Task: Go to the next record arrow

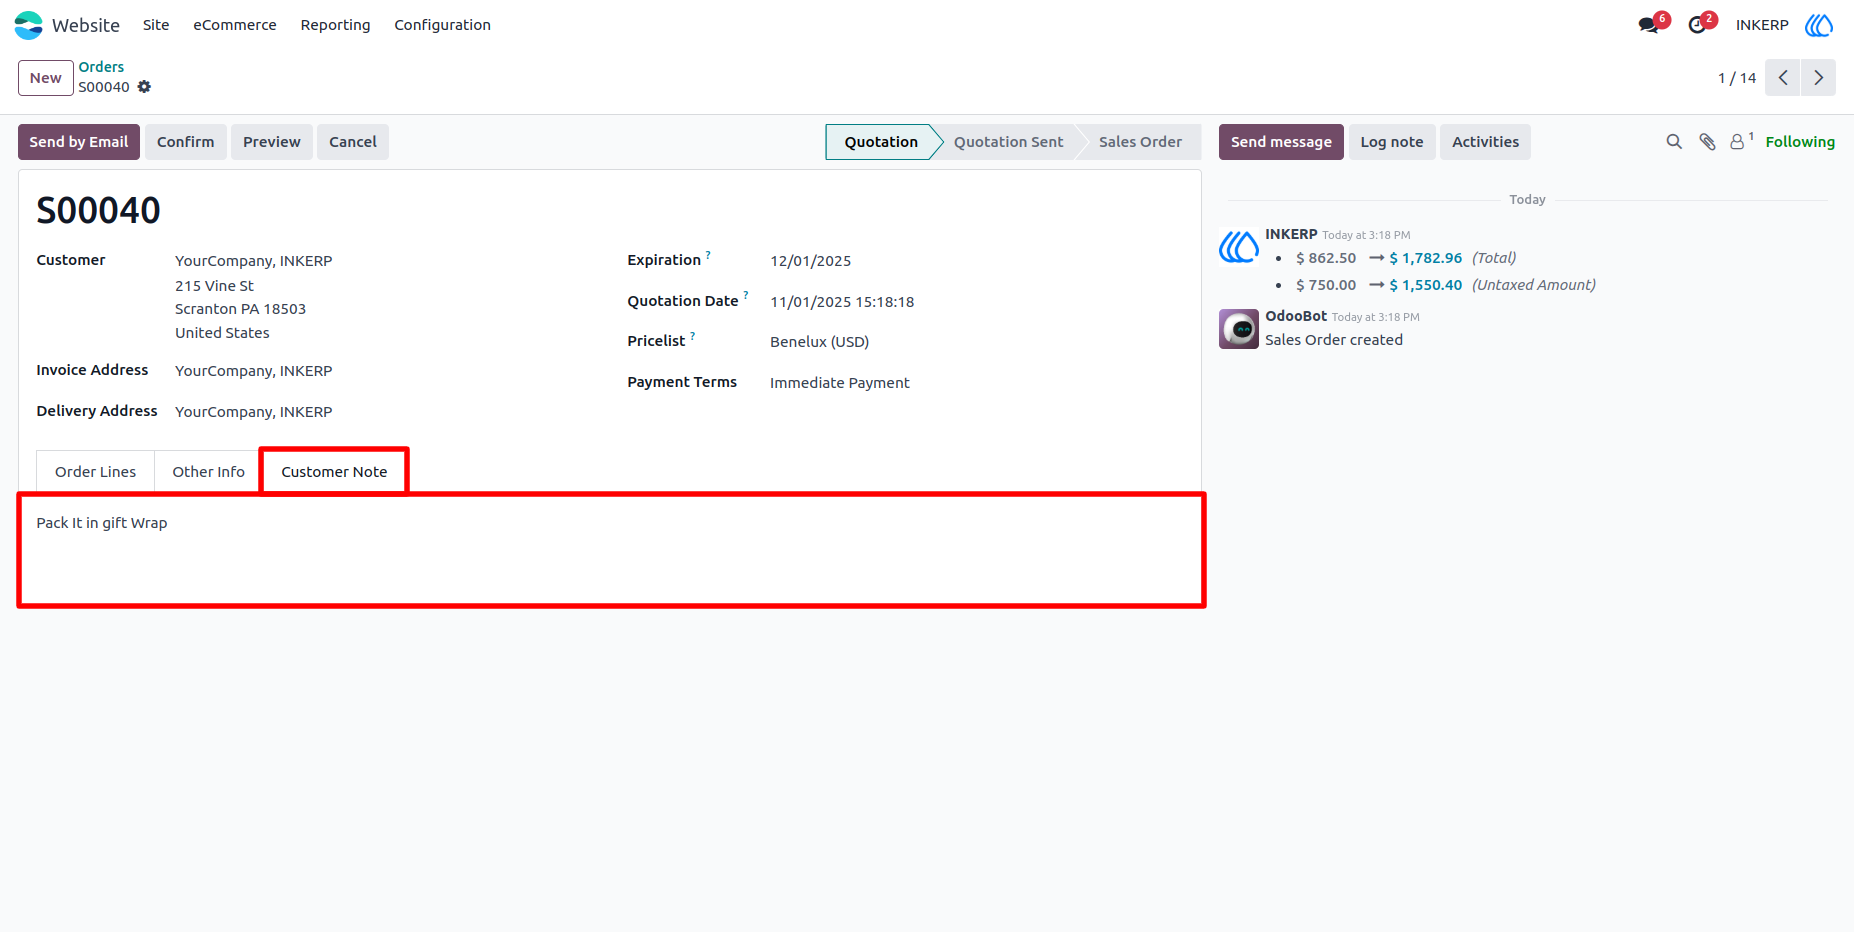Action: pyautogui.click(x=1818, y=78)
